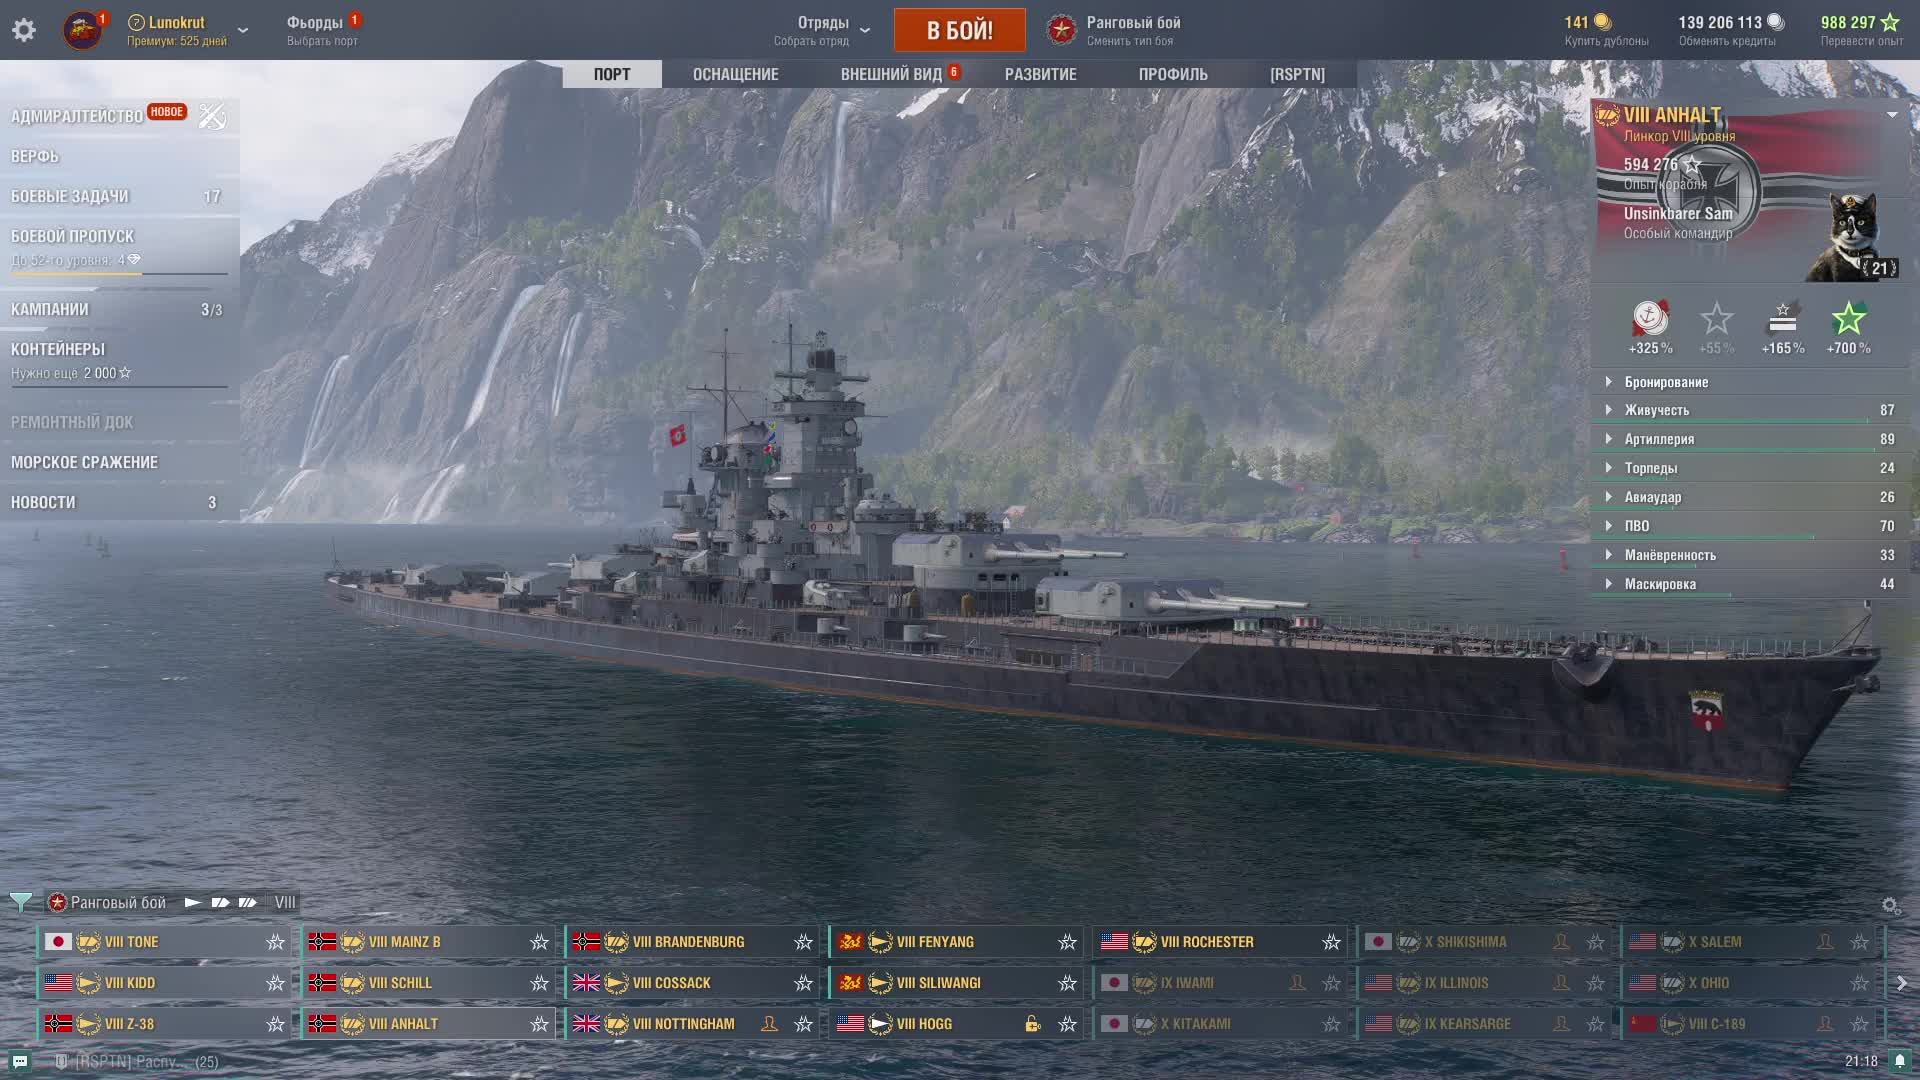The width and height of the screenshot is (1920, 1080).
Task: Switch to the РАЗВИТИЕ tab
Action: tap(1040, 74)
